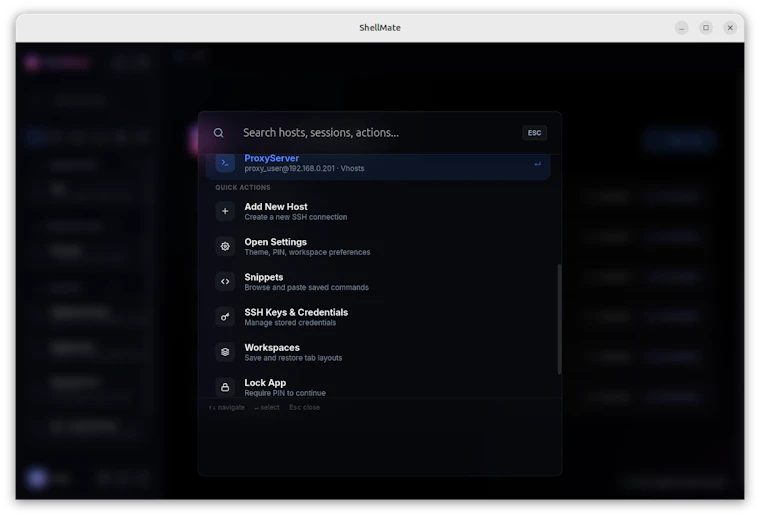Open the Workspaces action
The height and width of the screenshot is (517, 760).
click(378, 352)
